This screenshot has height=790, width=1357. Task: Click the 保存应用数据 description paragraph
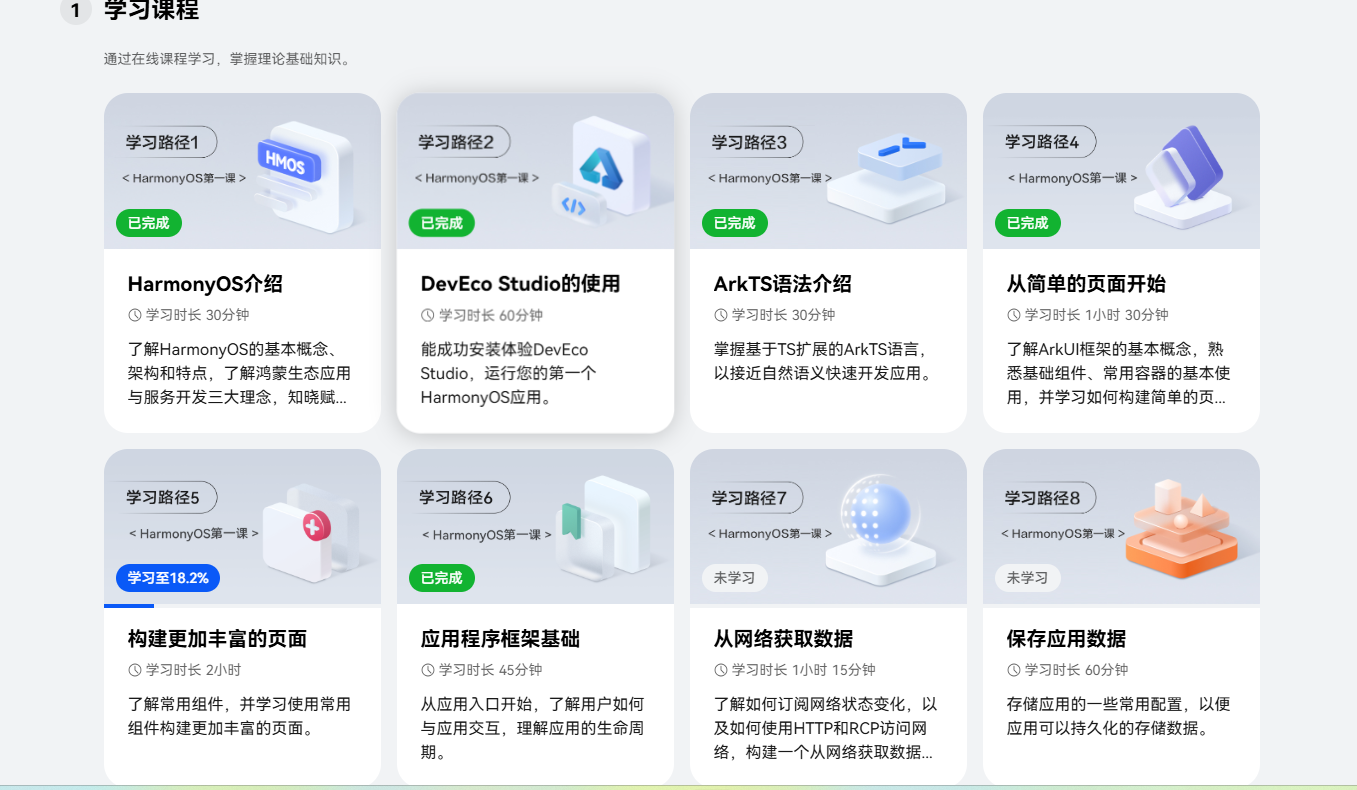(1118, 716)
